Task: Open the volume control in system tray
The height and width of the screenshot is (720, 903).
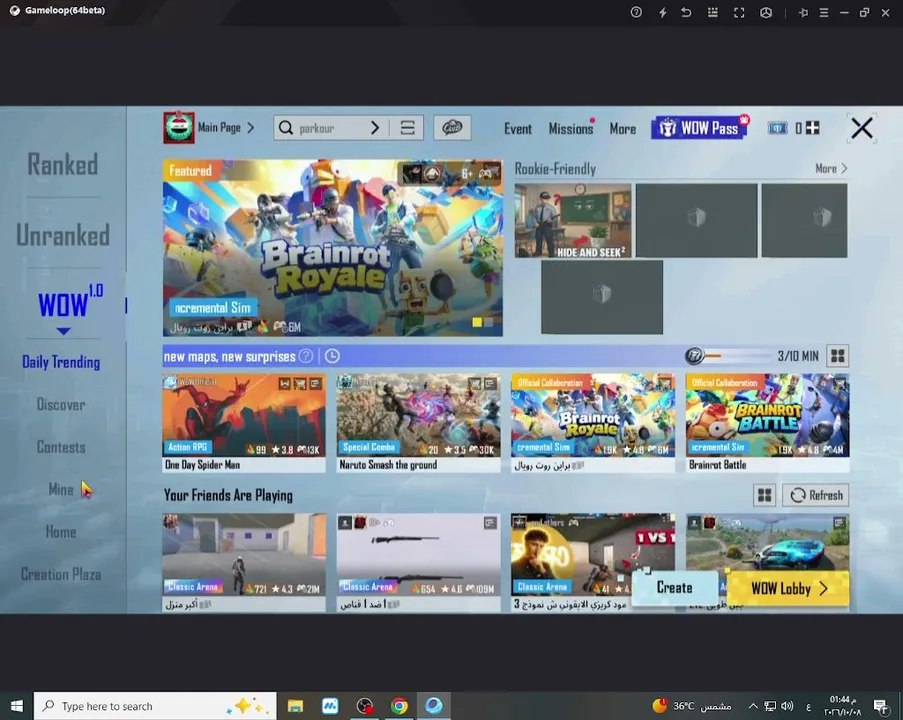Action: pos(787,706)
